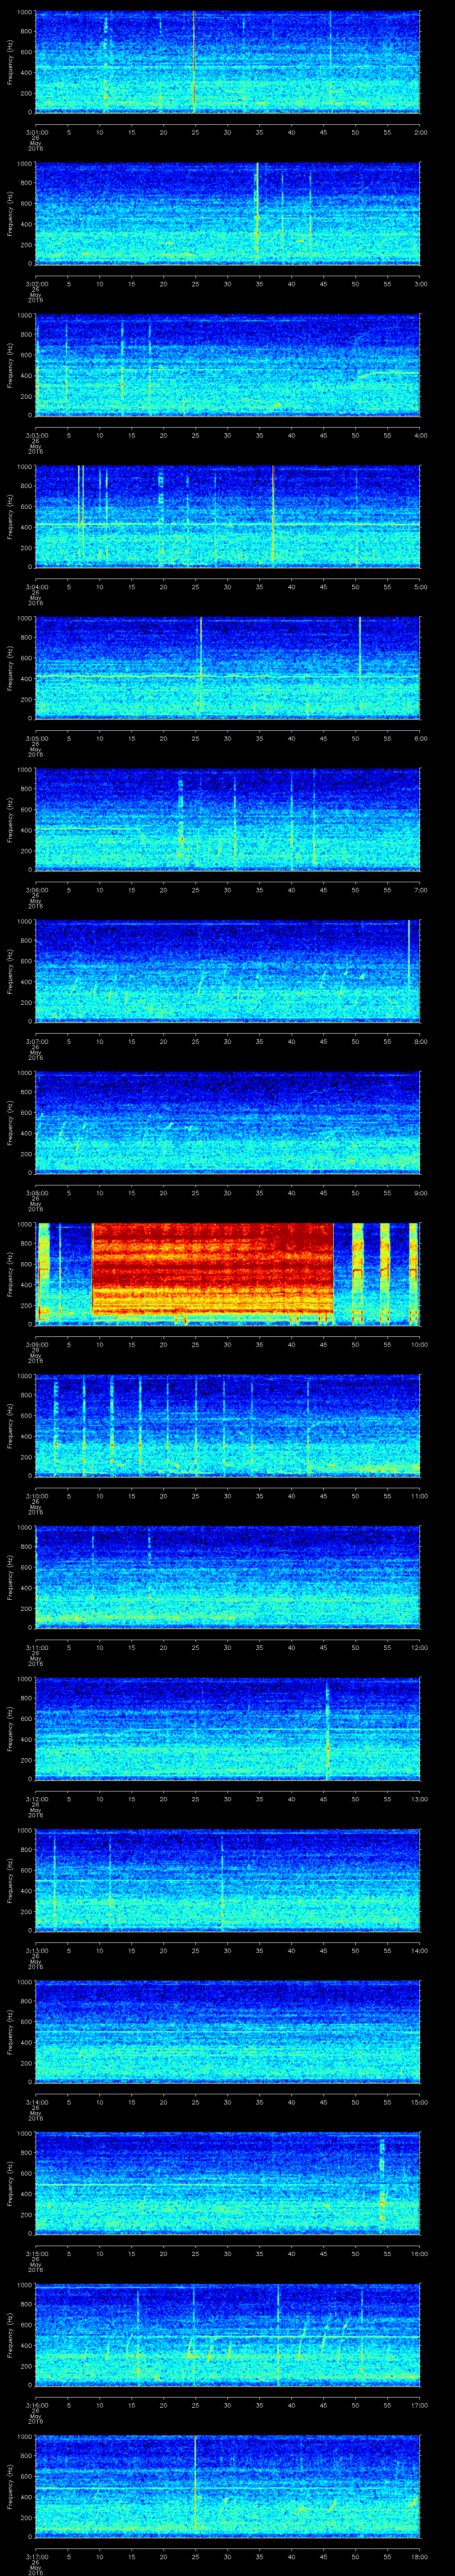Image resolution: width=455 pixels, height=2576 pixels.
Task: Click the '10:00' end time label
Action: pyautogui.click(x=420, y=1343)
